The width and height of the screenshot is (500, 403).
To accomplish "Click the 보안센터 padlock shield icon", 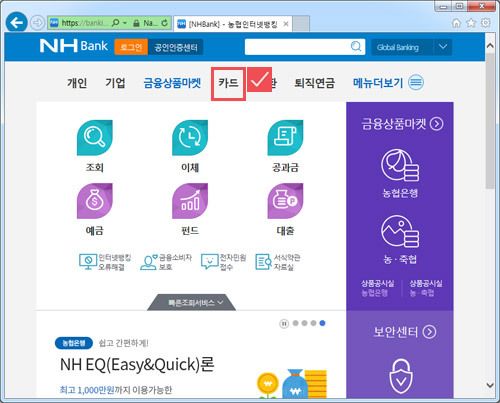I will 401,377.
